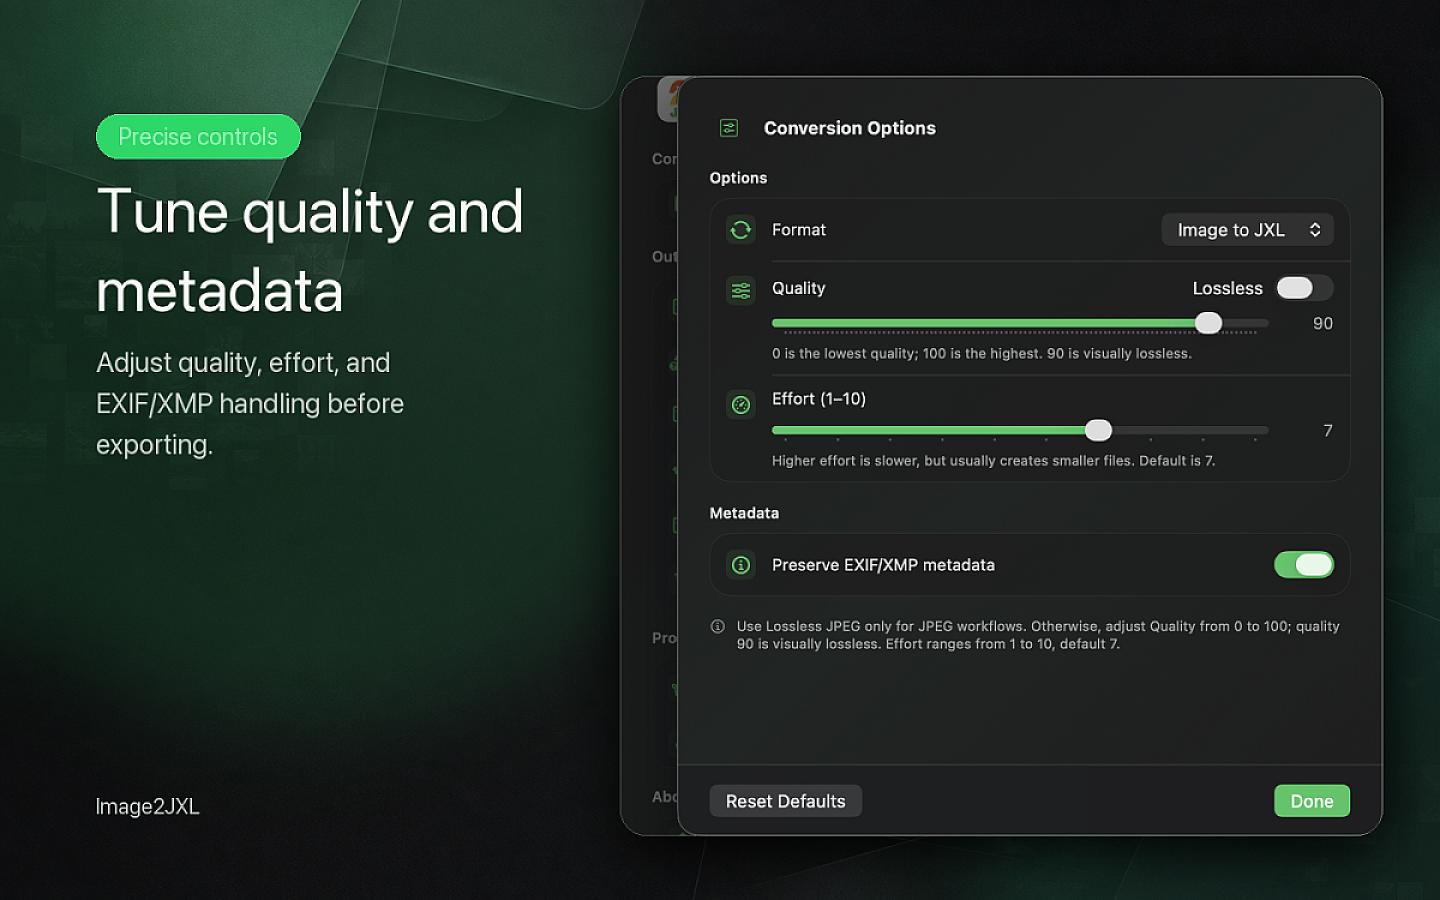The width and height of the screenshot is (1440, 900).
Task: Click the 'Adjust quality, effort, and EXIF/XMP' description
Action: [x=250, y=403]
